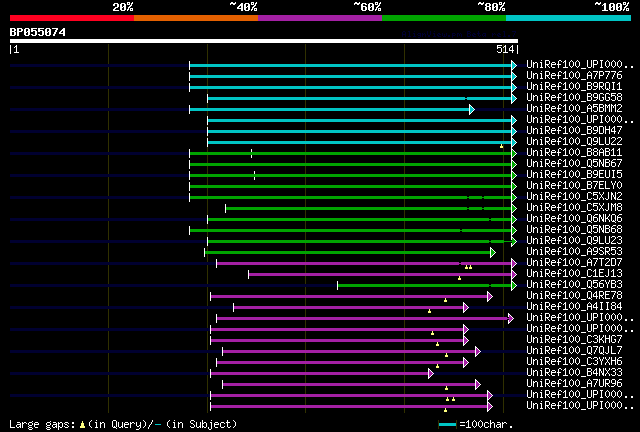Click the UniRef100_B7ELY0 label
This screenshot has width=640, height=432.
(x=574, y=186)
